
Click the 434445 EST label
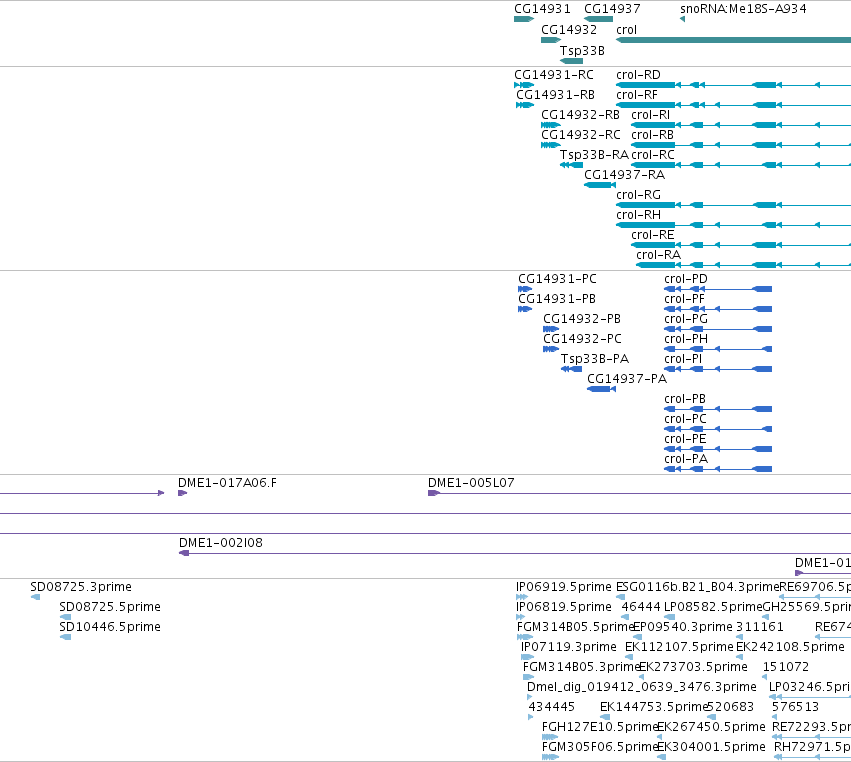[x=551, y=707]
